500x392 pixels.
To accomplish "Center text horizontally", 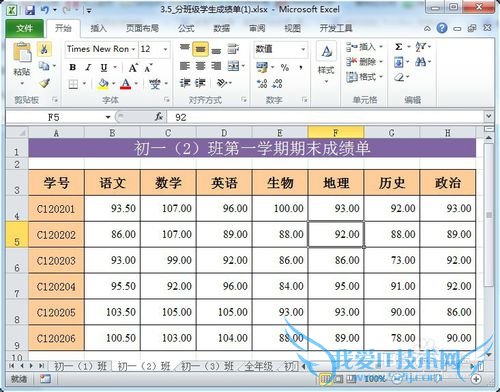I will pos(200,66).
